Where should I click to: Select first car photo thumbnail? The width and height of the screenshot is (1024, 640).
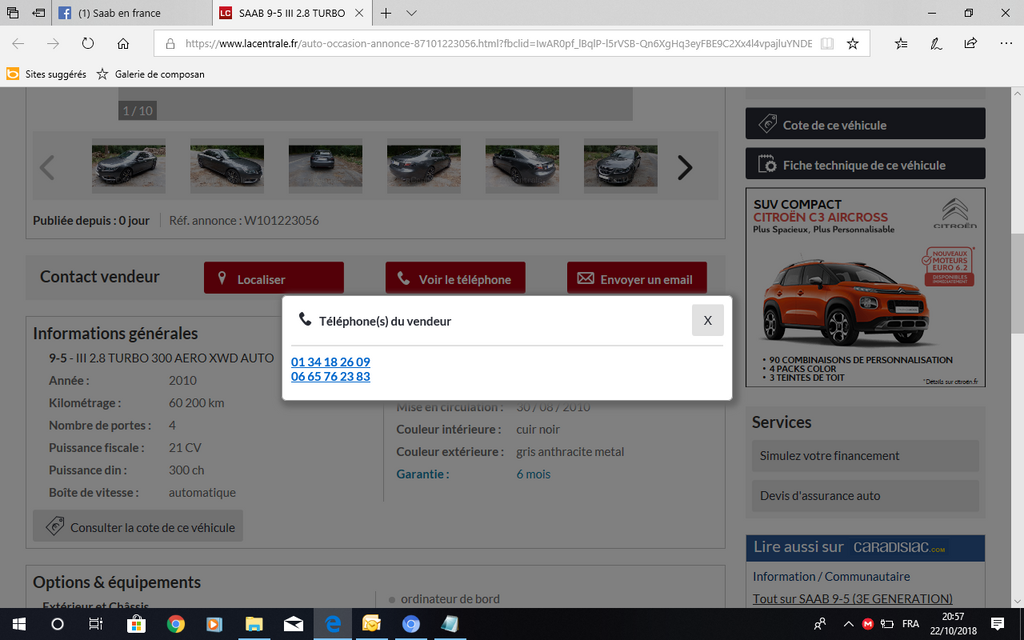point(129,166)
